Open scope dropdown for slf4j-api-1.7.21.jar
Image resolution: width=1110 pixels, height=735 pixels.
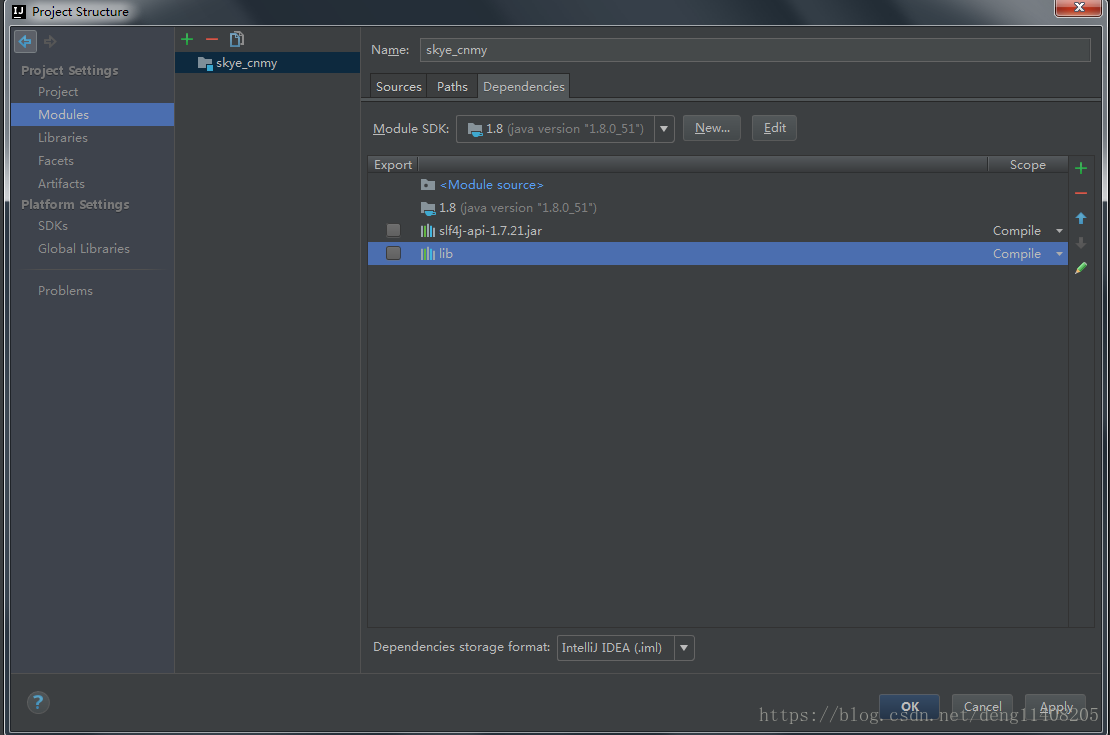[x=1059, y=231]
